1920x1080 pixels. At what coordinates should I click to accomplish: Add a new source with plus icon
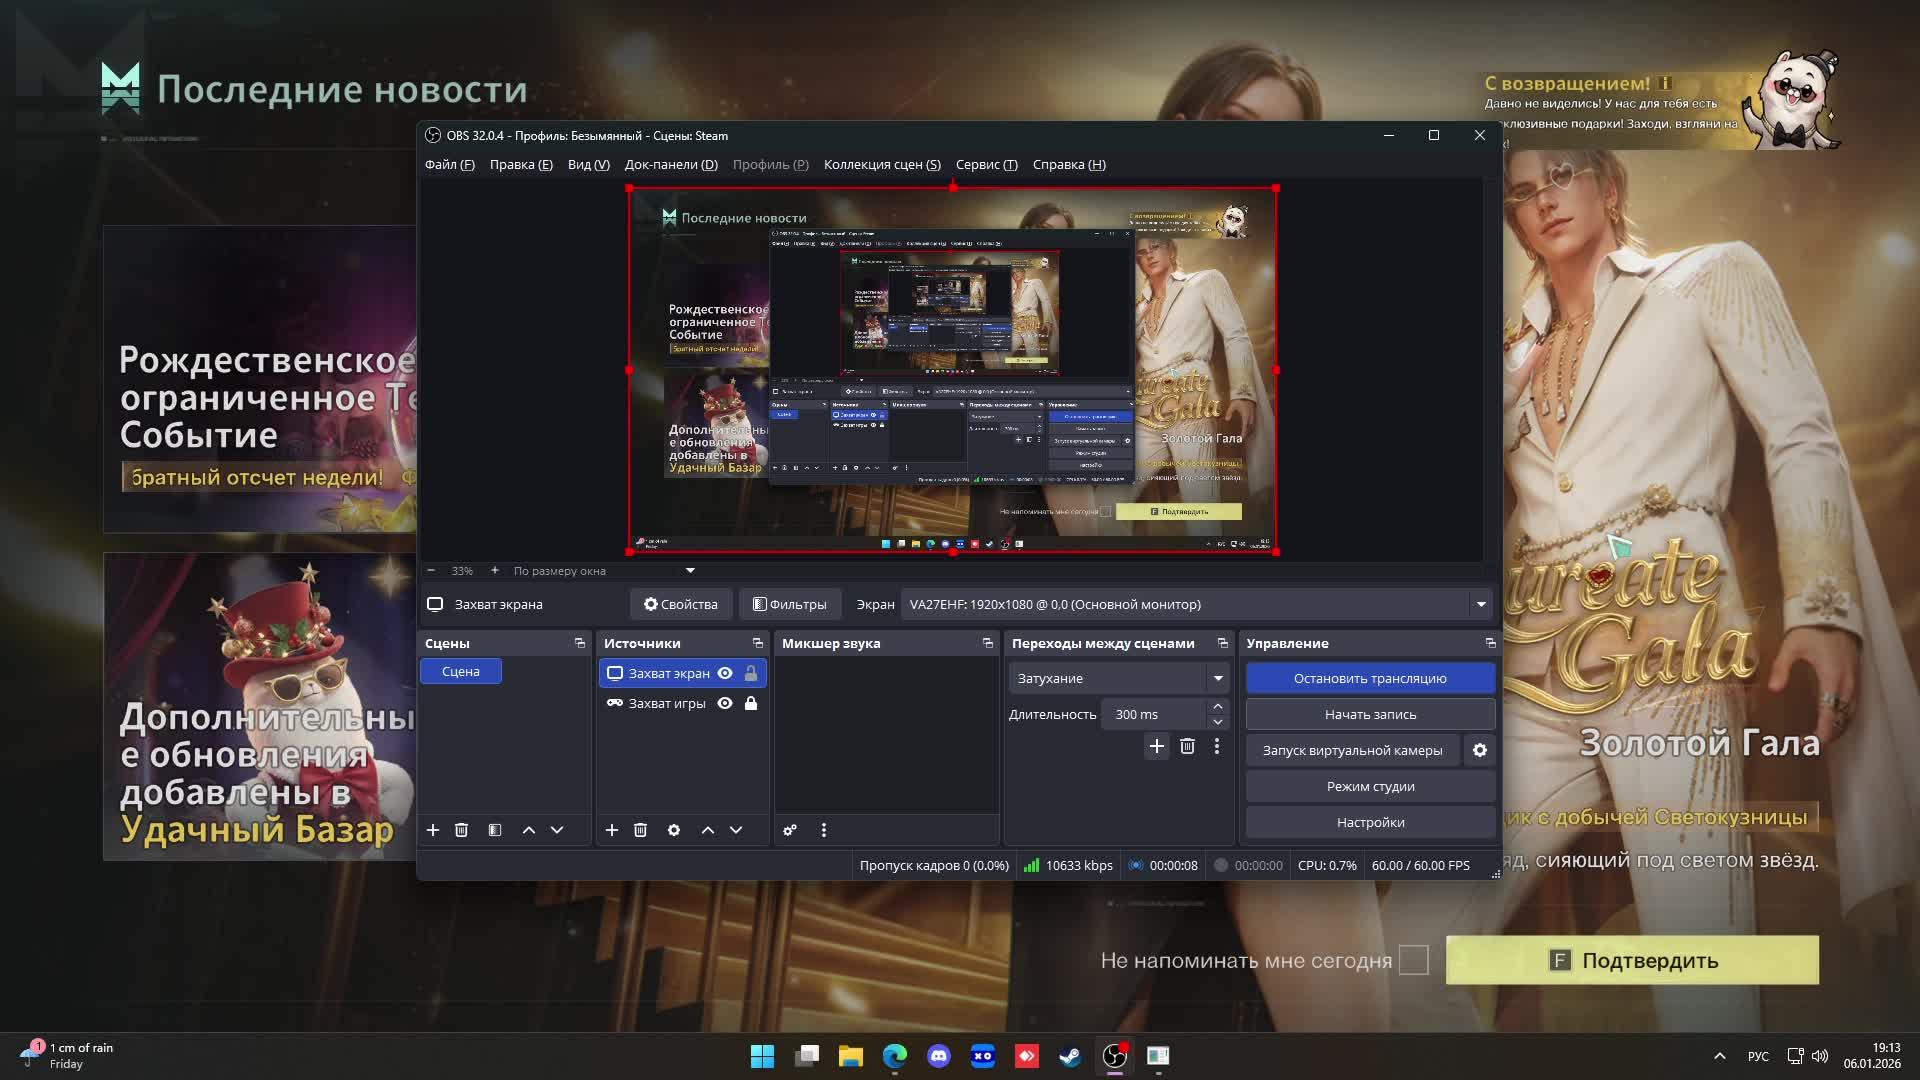point(612,830)
